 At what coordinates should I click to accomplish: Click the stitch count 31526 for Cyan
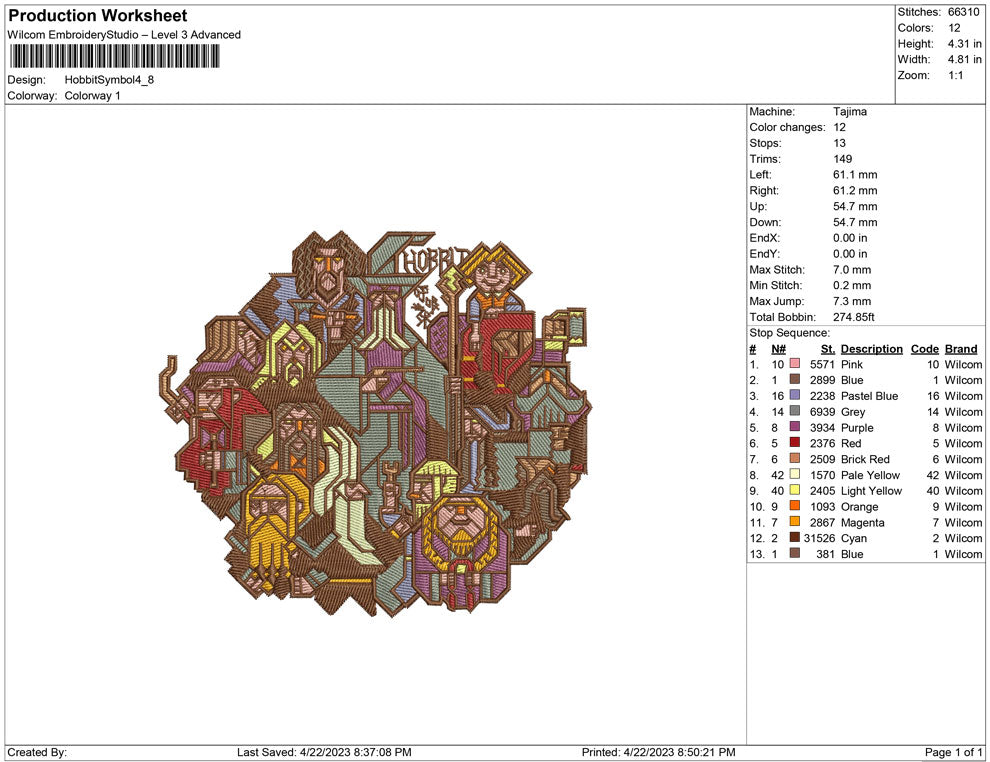819,538
